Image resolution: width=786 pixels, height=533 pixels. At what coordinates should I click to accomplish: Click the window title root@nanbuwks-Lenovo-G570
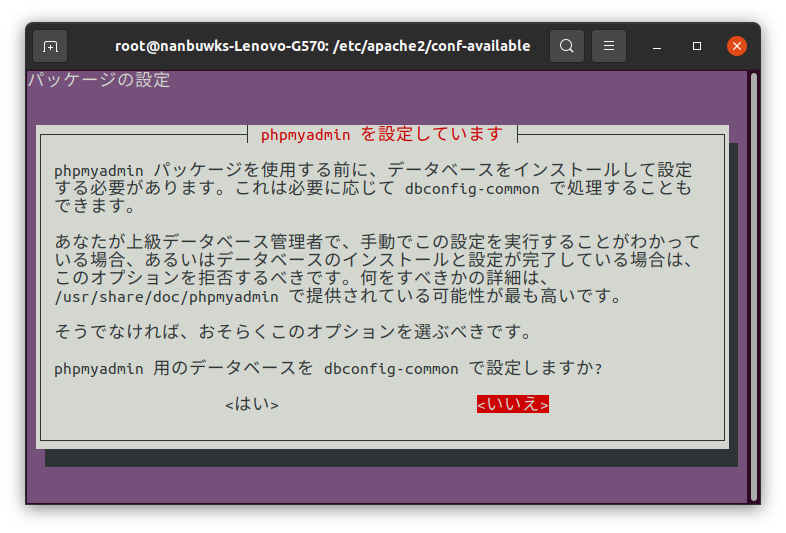(323, 46)
